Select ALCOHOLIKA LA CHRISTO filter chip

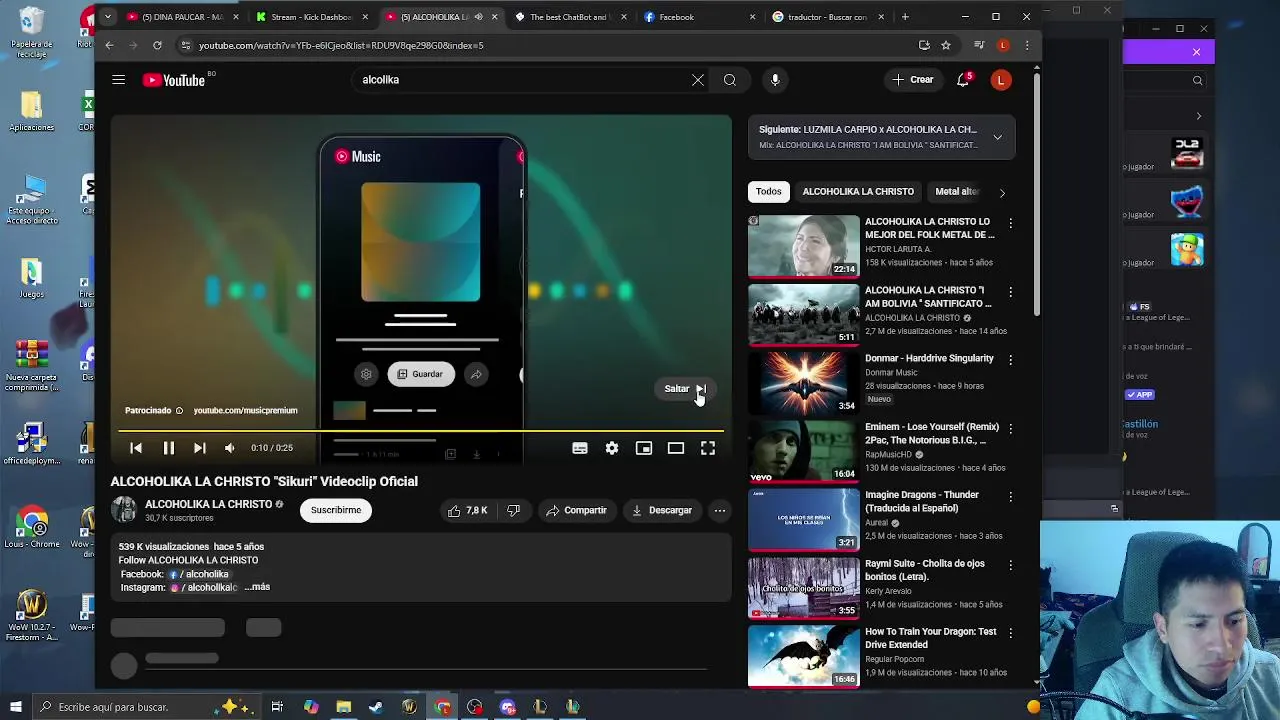click(858, 192)
